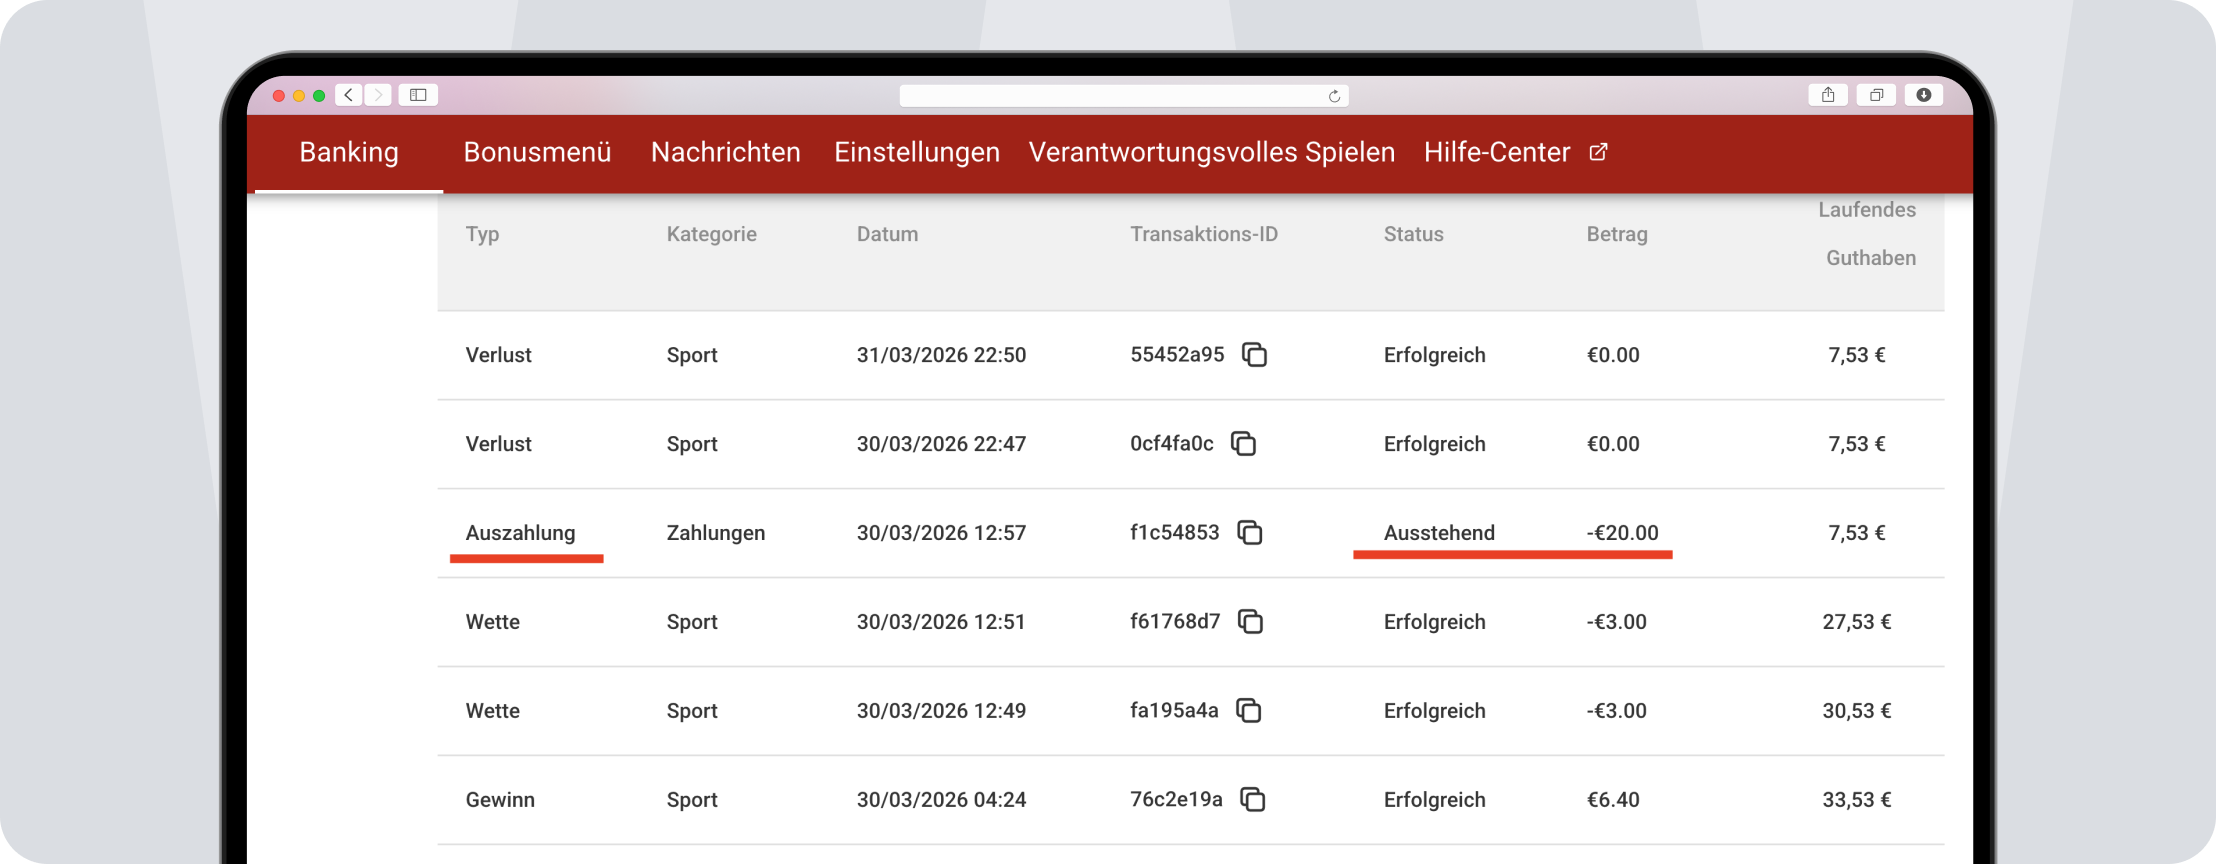Select date 31/03/2026 22:50

(941, 355)
